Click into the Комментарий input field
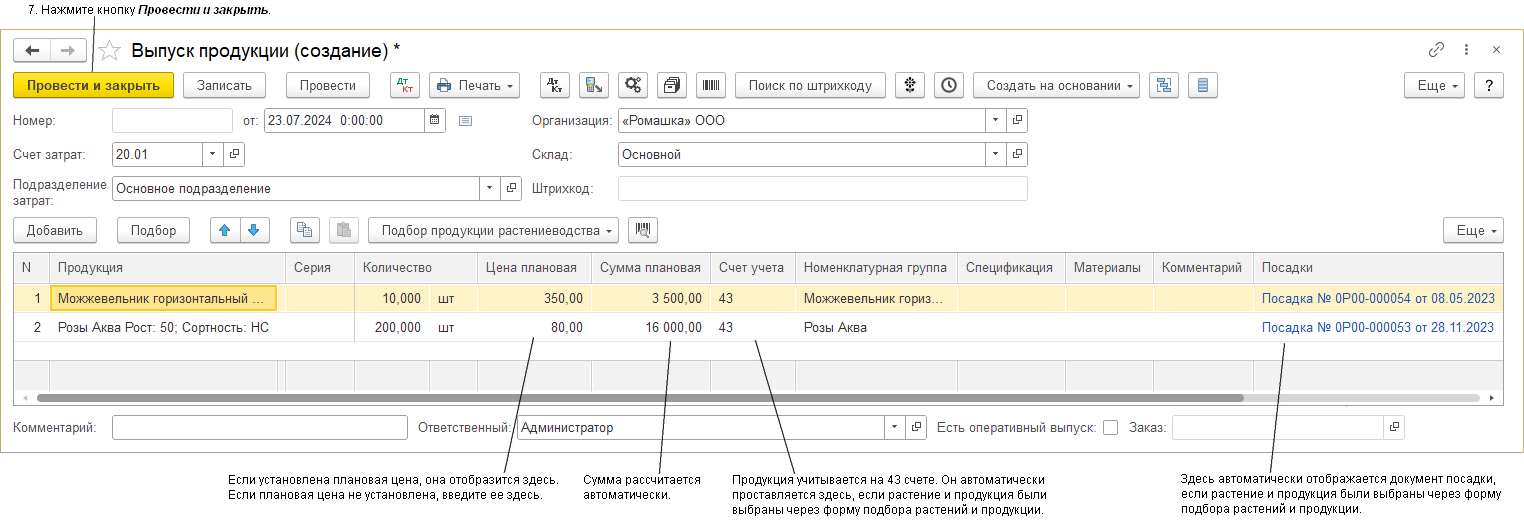 [259, 428]
